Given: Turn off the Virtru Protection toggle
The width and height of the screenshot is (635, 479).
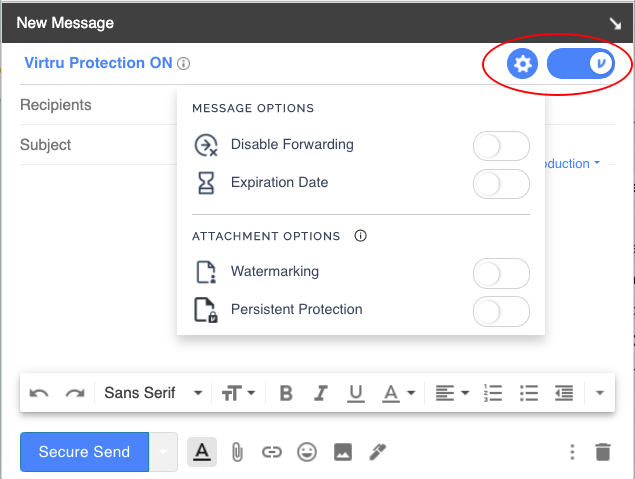Looking at the screenshot, I should coord(581,64).
